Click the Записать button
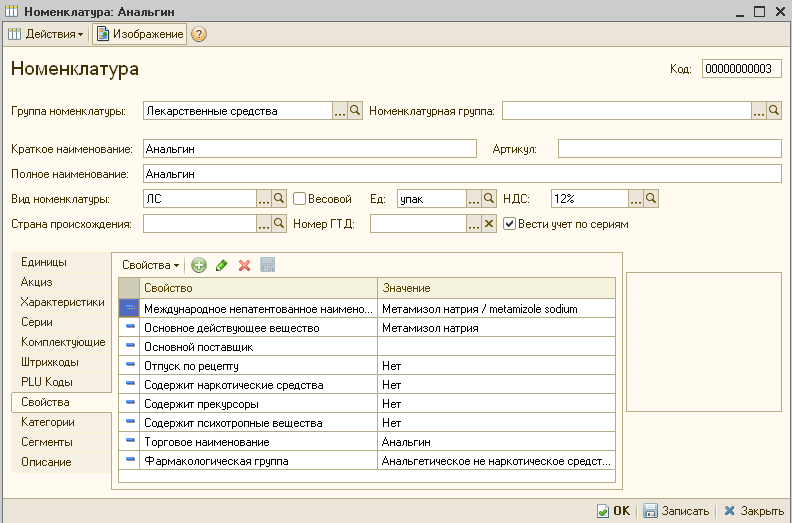Screen dimensions: 792x523 coord(676,510)
